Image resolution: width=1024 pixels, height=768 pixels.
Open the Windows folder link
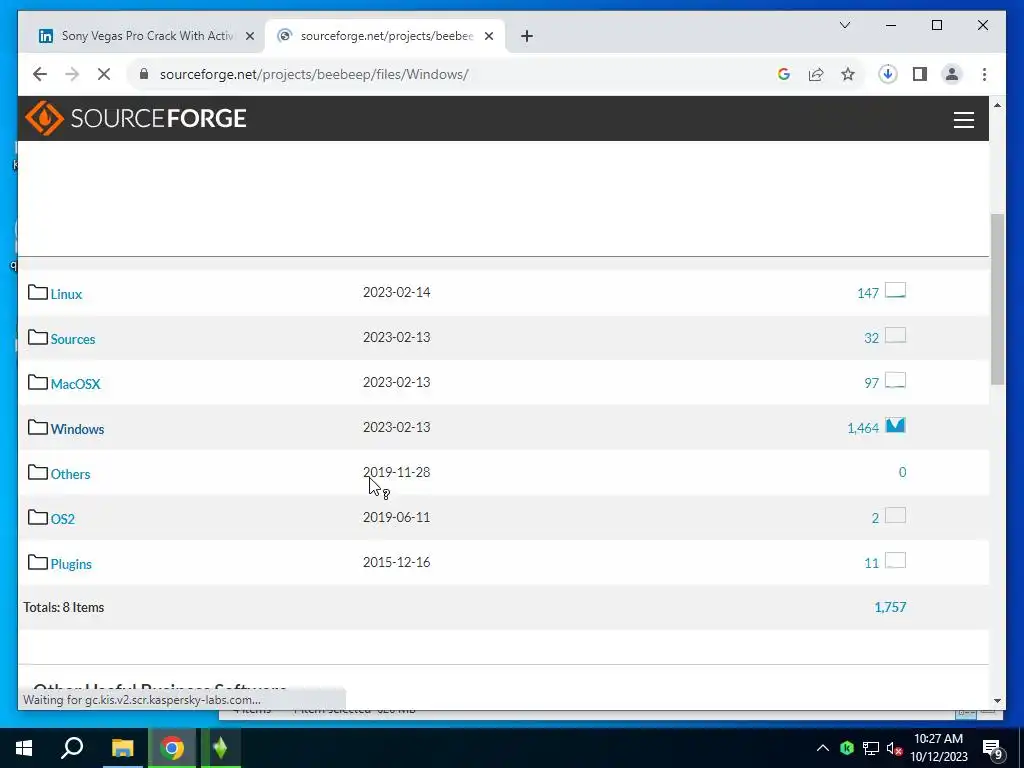click(78, 430)
